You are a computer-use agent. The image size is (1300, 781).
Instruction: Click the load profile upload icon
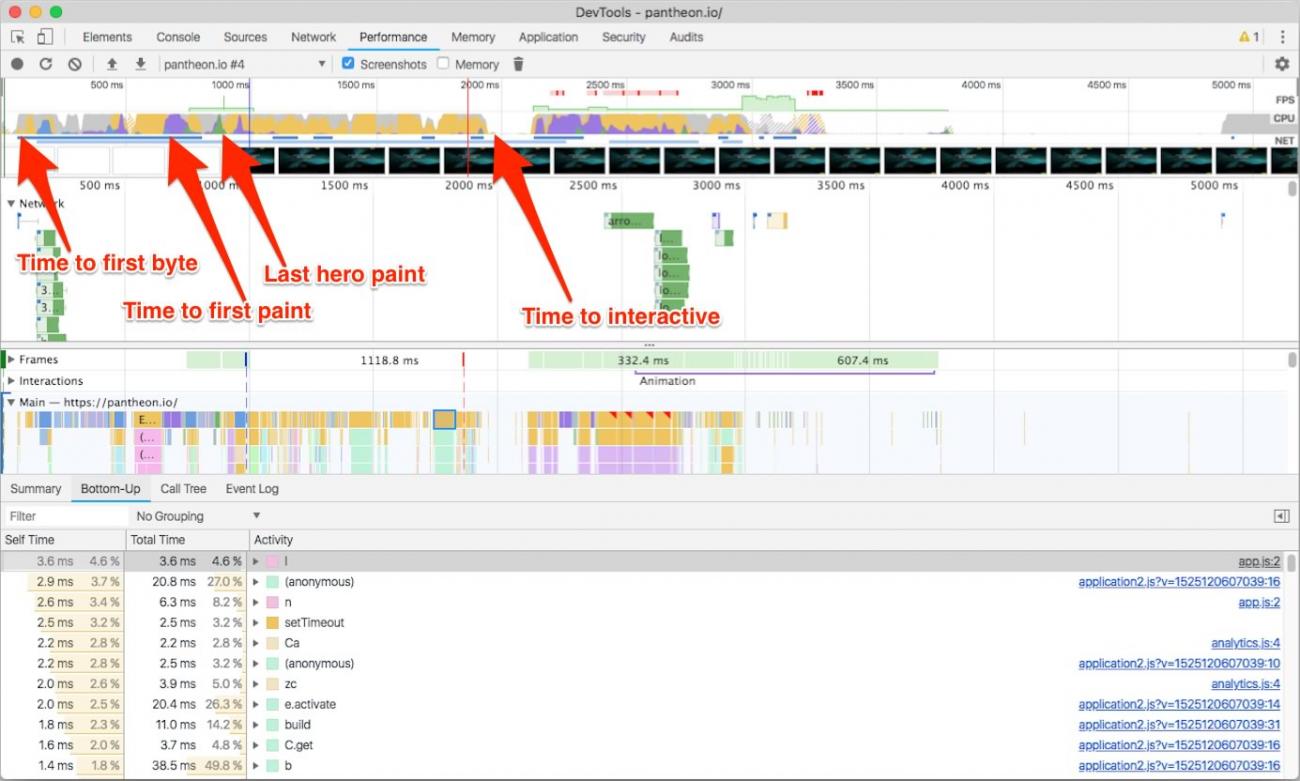pyautogui.click(x=112, y=64)
